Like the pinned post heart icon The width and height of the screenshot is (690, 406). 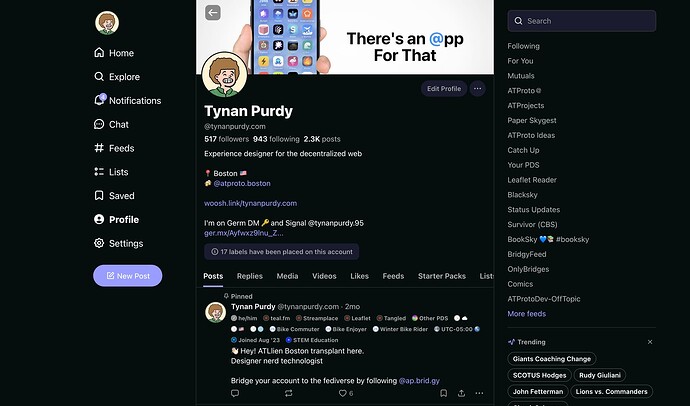pyautogui.click(x=342, y=393)
